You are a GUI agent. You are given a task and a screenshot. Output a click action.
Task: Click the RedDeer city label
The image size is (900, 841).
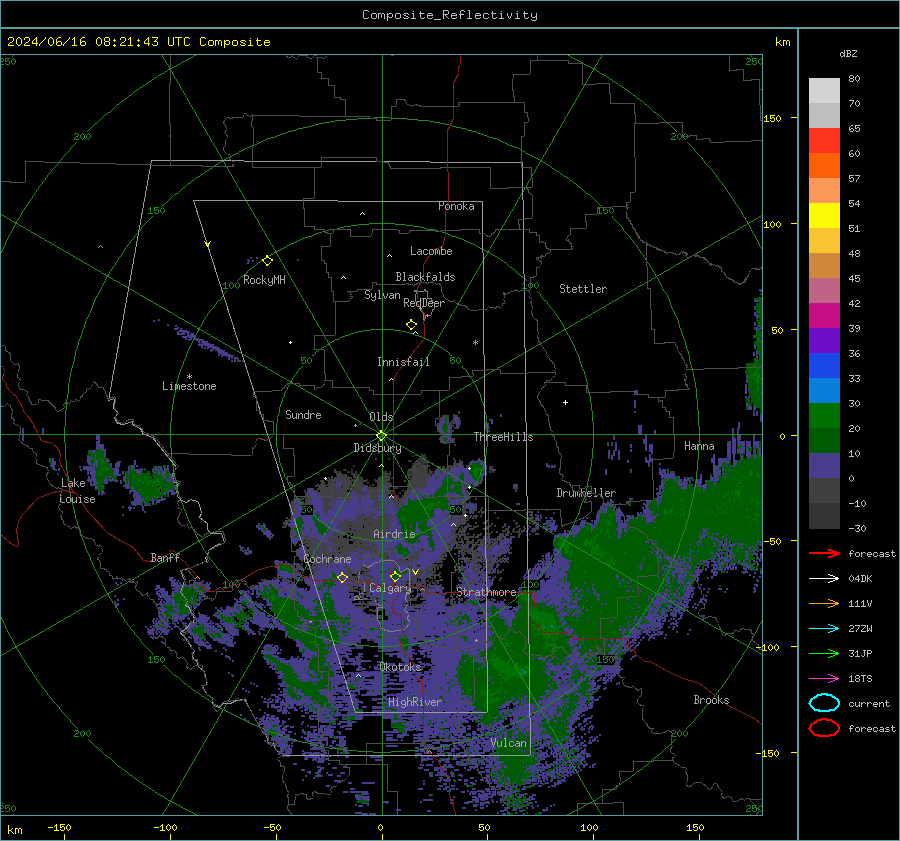(424, 303)
